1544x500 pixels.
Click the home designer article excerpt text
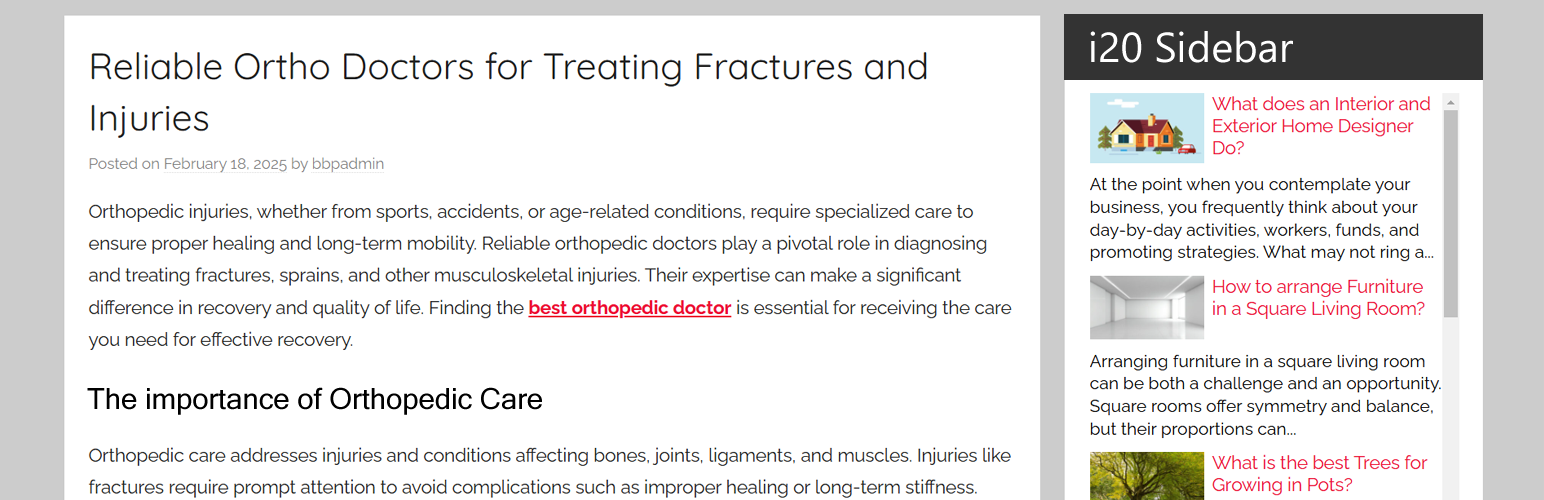tap(1261, 218)
